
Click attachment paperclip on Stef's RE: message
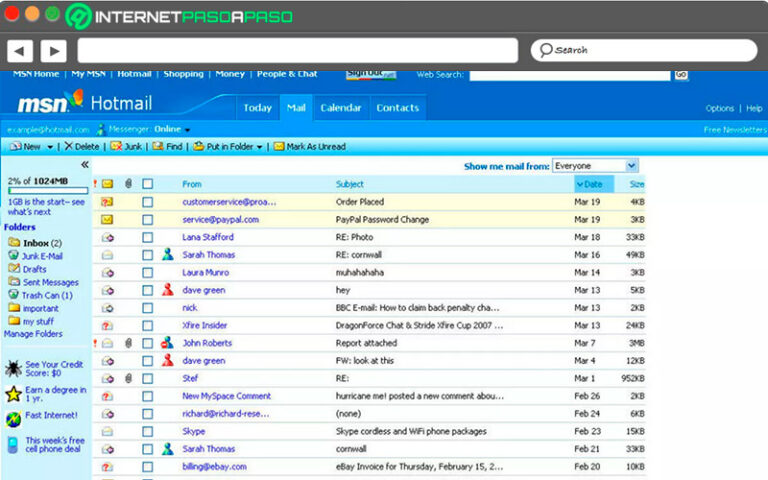[x=128, y=378]
